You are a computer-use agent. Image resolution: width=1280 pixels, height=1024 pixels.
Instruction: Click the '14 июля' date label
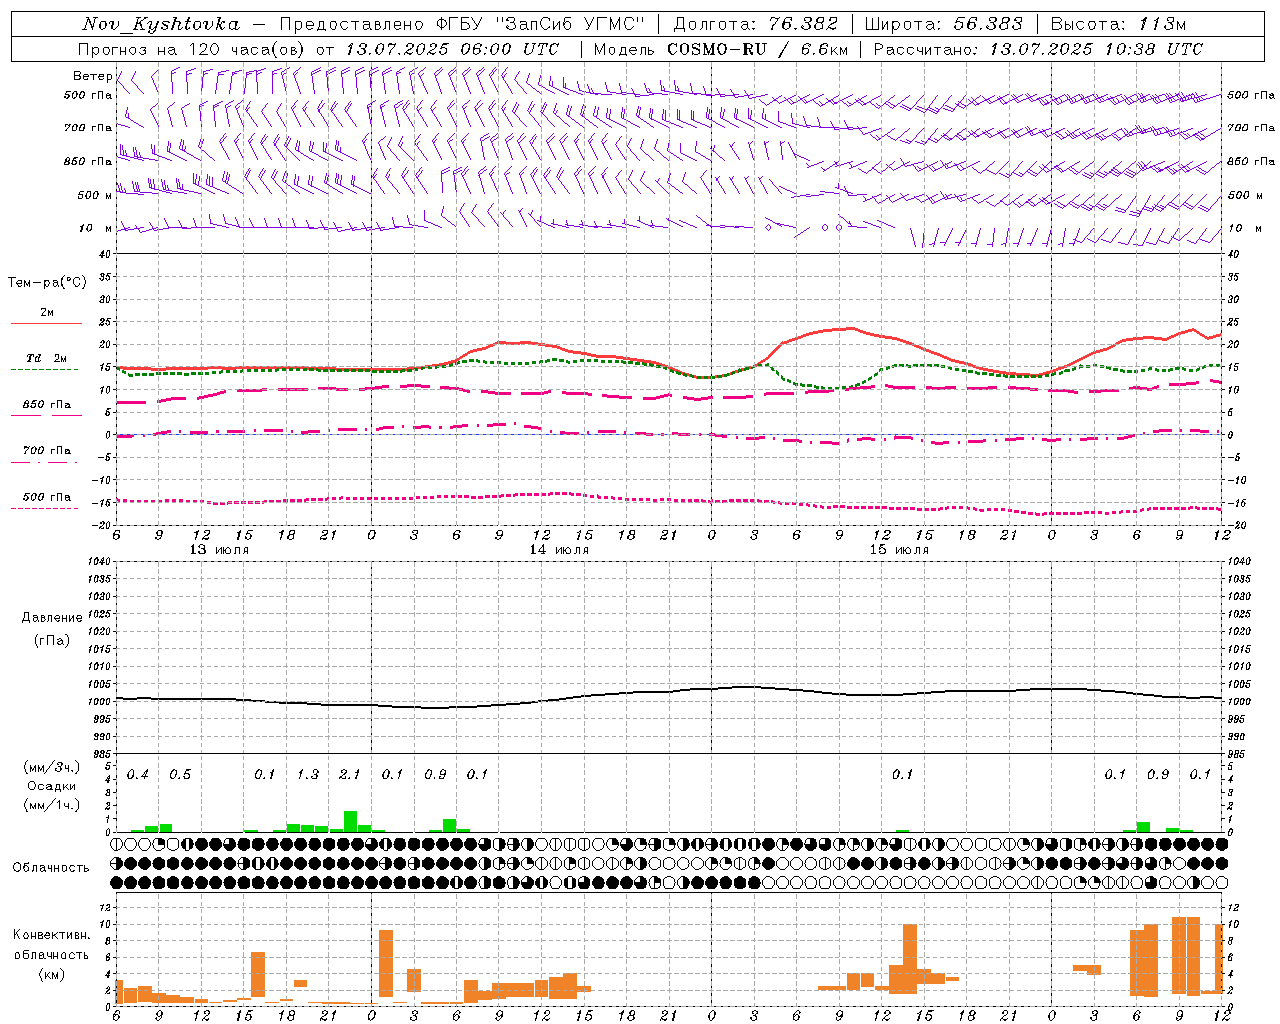point(559,550)
